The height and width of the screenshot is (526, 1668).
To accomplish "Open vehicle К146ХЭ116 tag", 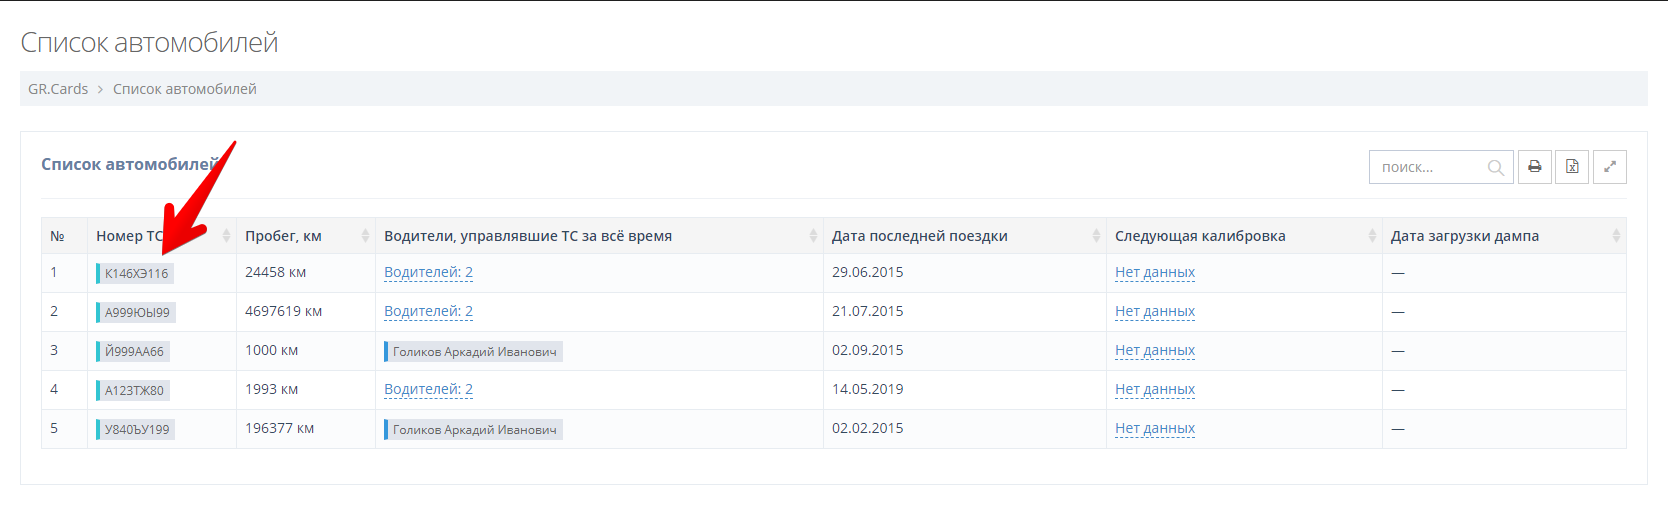I will click(136, 273).
